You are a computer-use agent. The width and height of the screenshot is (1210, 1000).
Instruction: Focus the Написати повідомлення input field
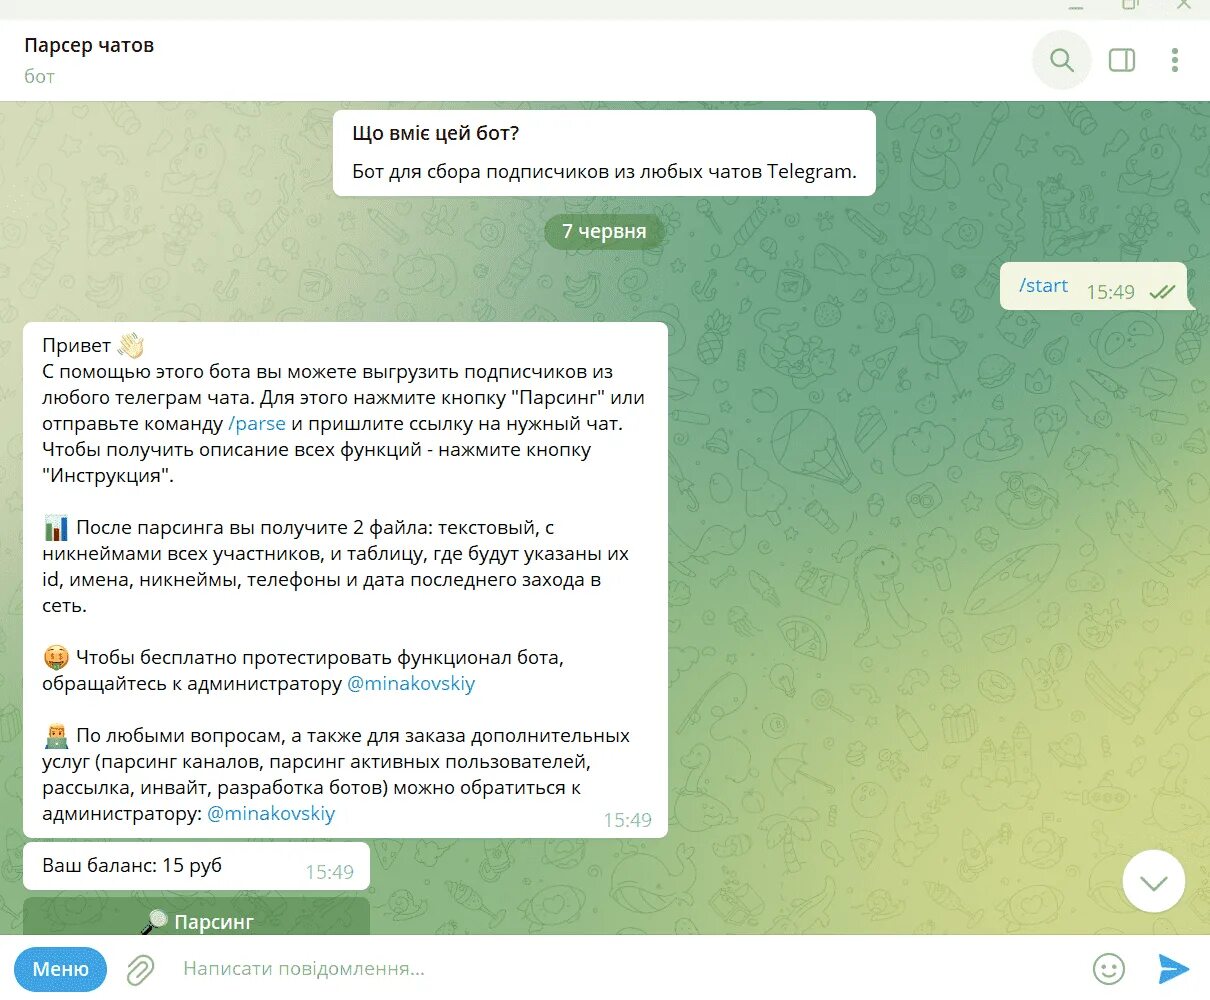click(630, 969)
